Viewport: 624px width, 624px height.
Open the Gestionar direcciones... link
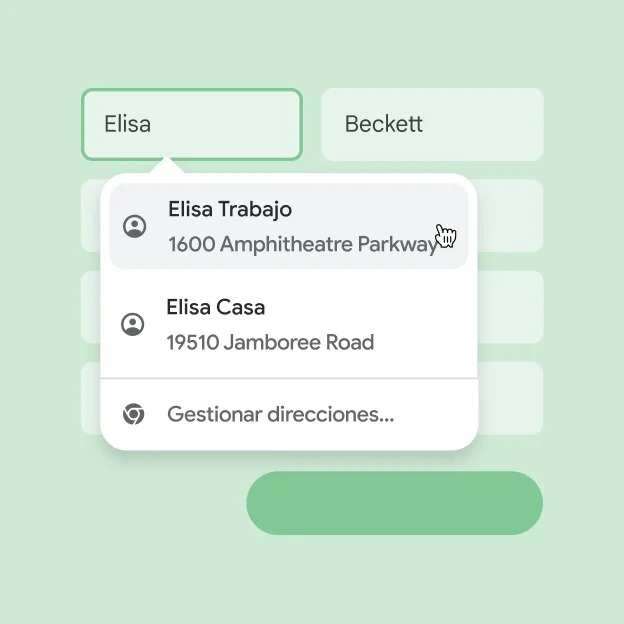280,414
